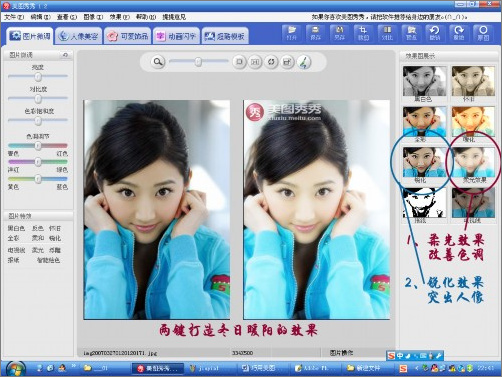Click the 打开 (Open) toolbar icon
Image resolution: width=502 pixels, height=377 pixels.
pos(292,33)
